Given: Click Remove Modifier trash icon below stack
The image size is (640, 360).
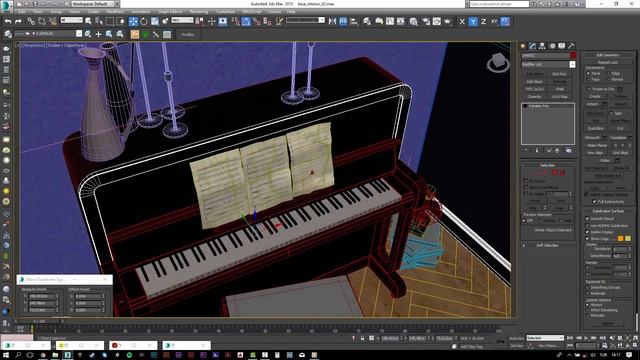Looking at the screenshot, I should pos(557,151).
